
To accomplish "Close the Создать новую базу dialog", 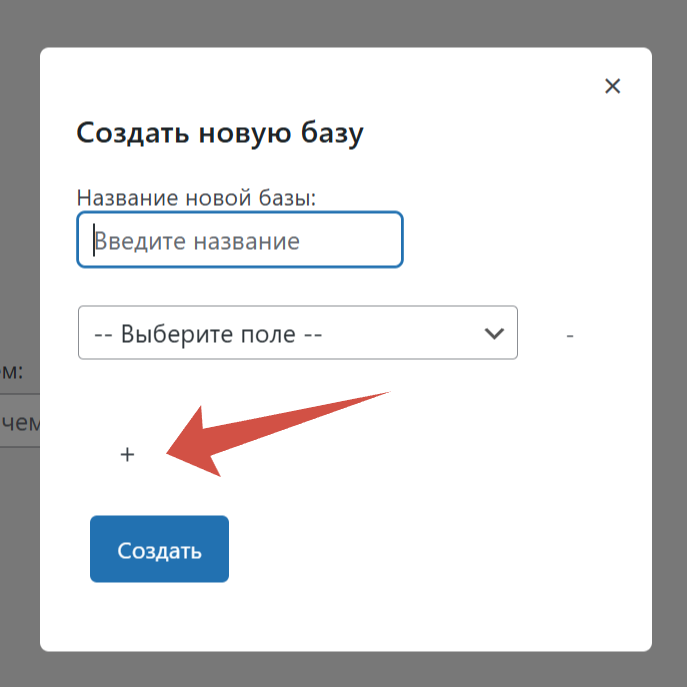I will (x=613, y=86).
